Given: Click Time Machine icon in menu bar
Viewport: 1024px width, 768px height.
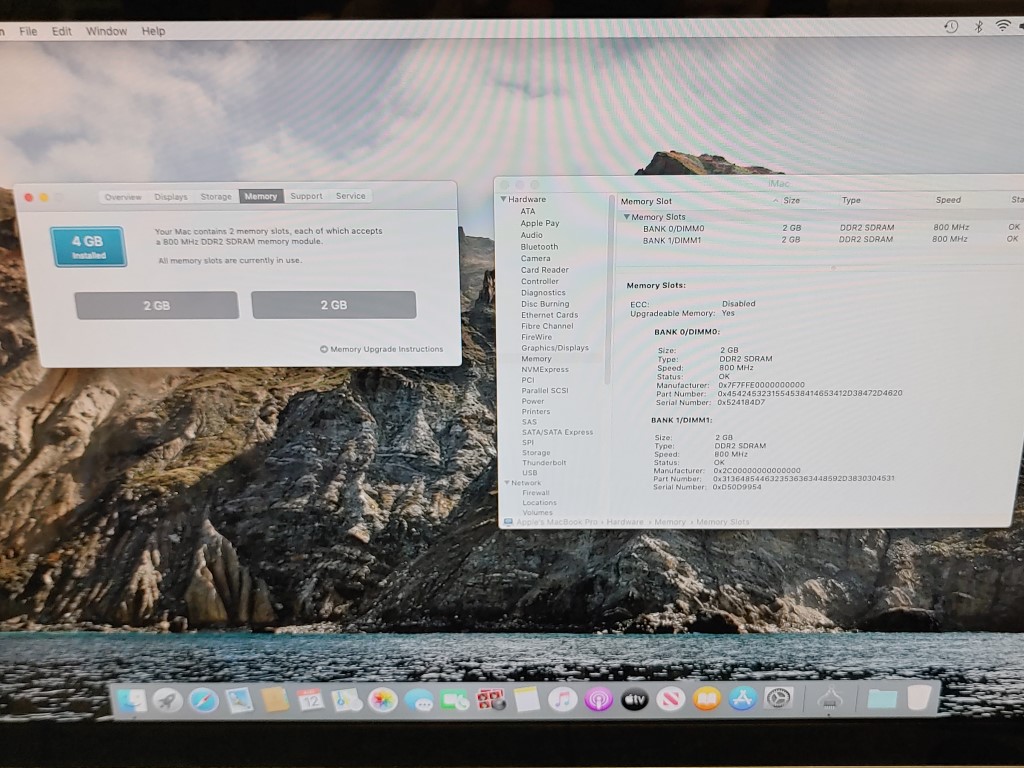Looking at the screenshot, I should pos(951,26).
